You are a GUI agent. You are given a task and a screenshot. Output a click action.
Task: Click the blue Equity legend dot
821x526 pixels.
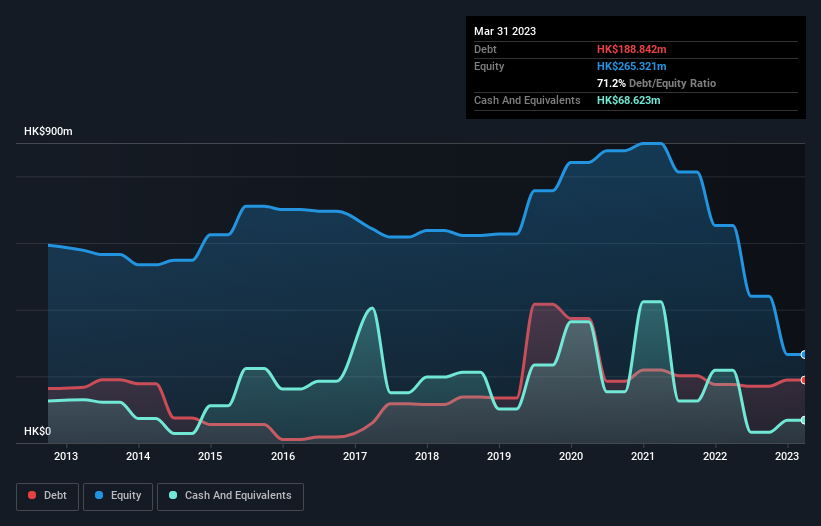99,495
